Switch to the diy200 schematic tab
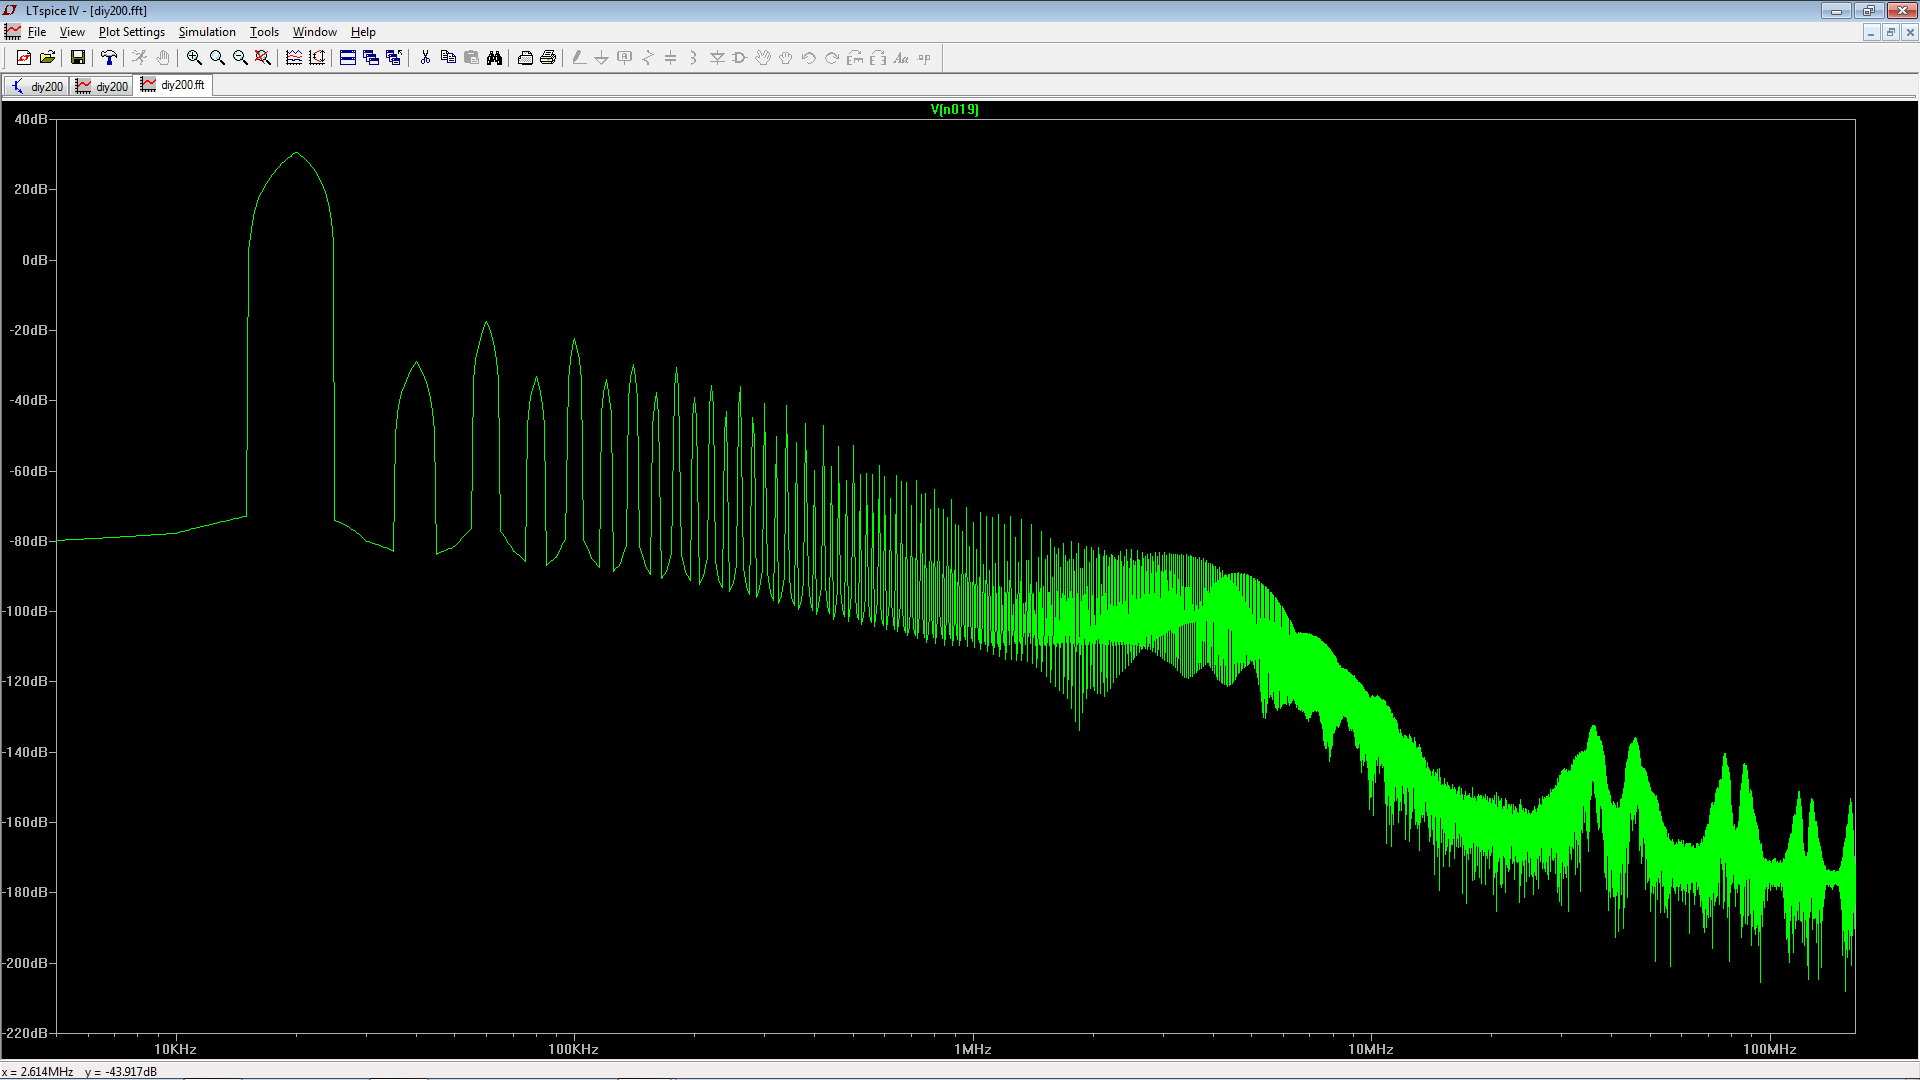This screenshot has width=1920, height=1080. 36,87
